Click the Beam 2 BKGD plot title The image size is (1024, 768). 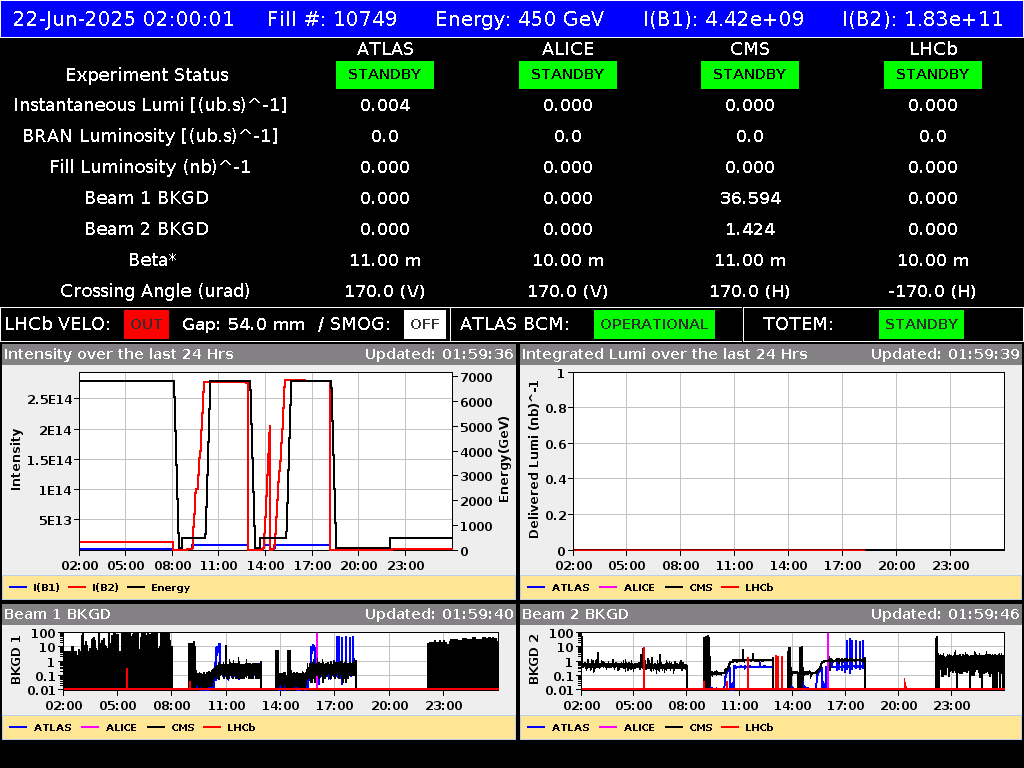(575, 615)
